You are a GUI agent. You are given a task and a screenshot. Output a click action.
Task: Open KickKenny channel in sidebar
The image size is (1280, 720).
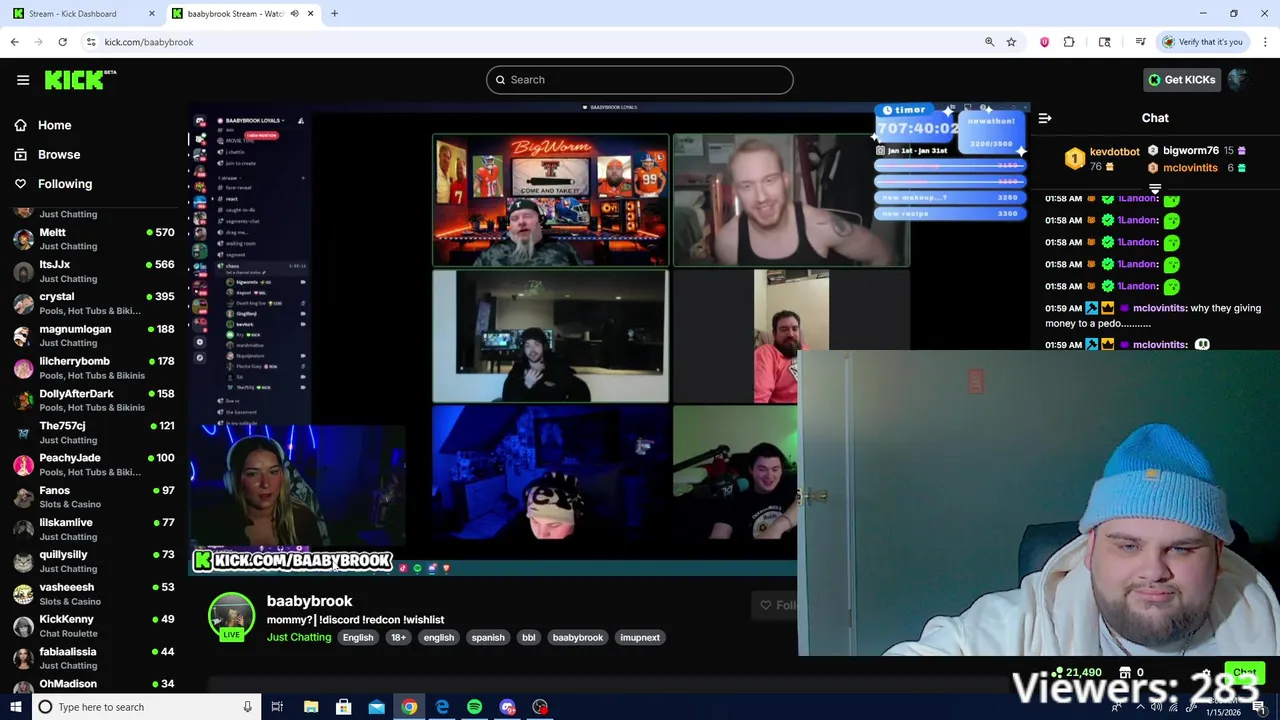pos(94,626)
